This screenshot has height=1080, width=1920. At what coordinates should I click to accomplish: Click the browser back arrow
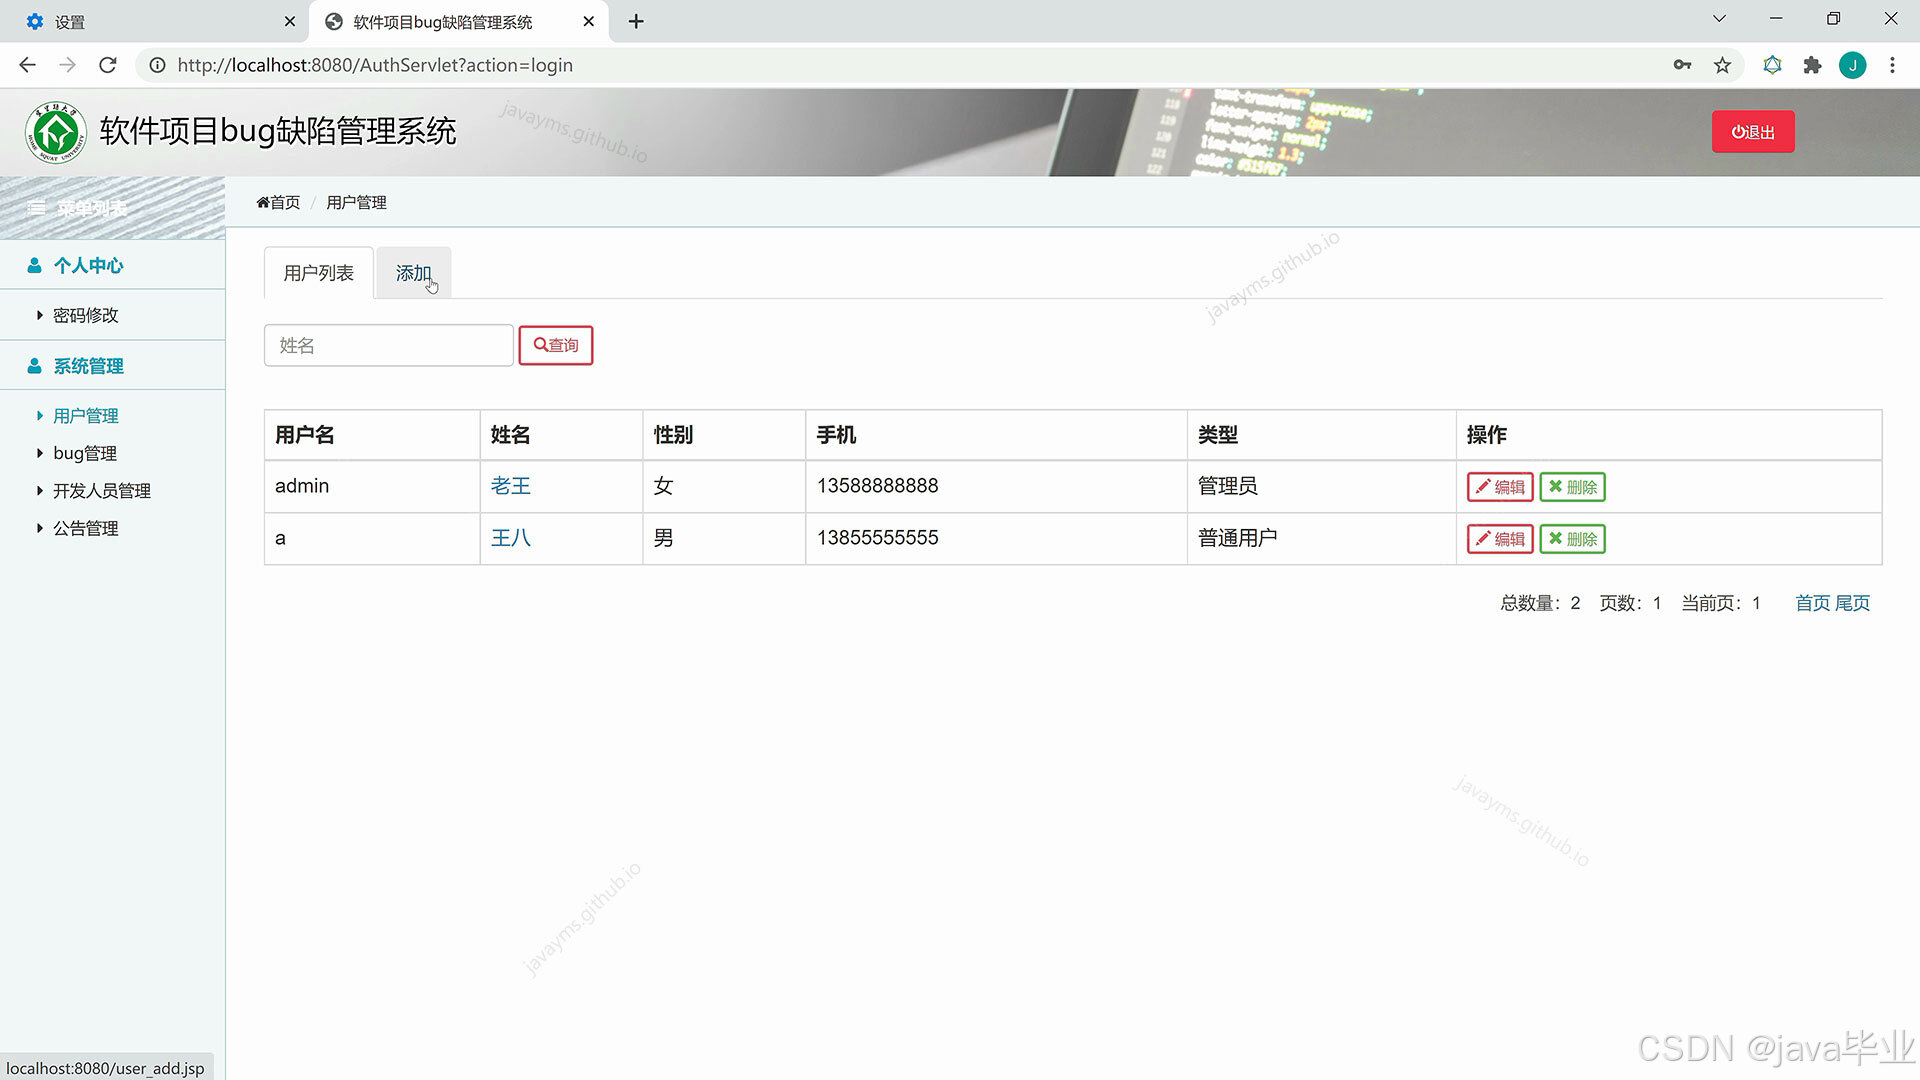pos(27,65)
